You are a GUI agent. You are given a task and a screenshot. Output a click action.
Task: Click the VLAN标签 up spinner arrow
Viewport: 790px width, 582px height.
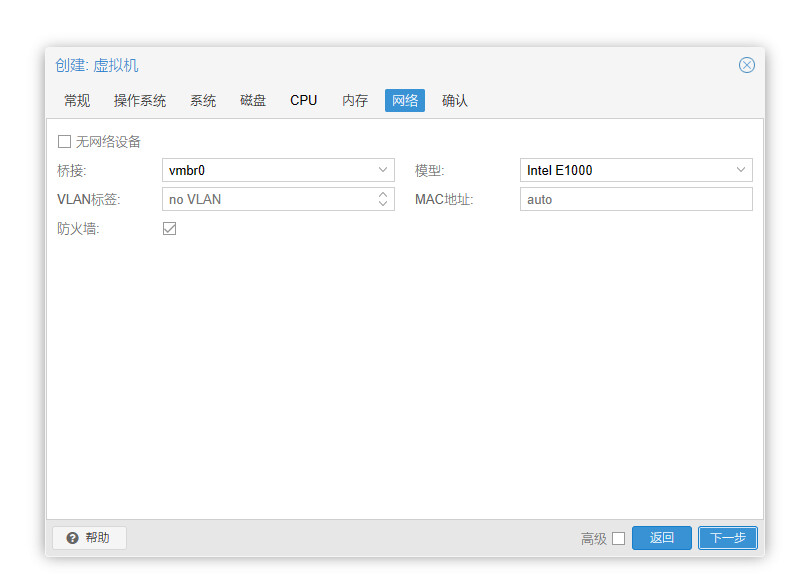[383, 195]
